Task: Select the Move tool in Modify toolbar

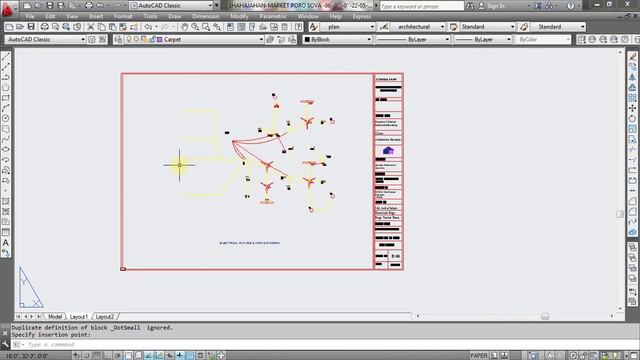Action: pyautogui.click(x=633, y=108)
